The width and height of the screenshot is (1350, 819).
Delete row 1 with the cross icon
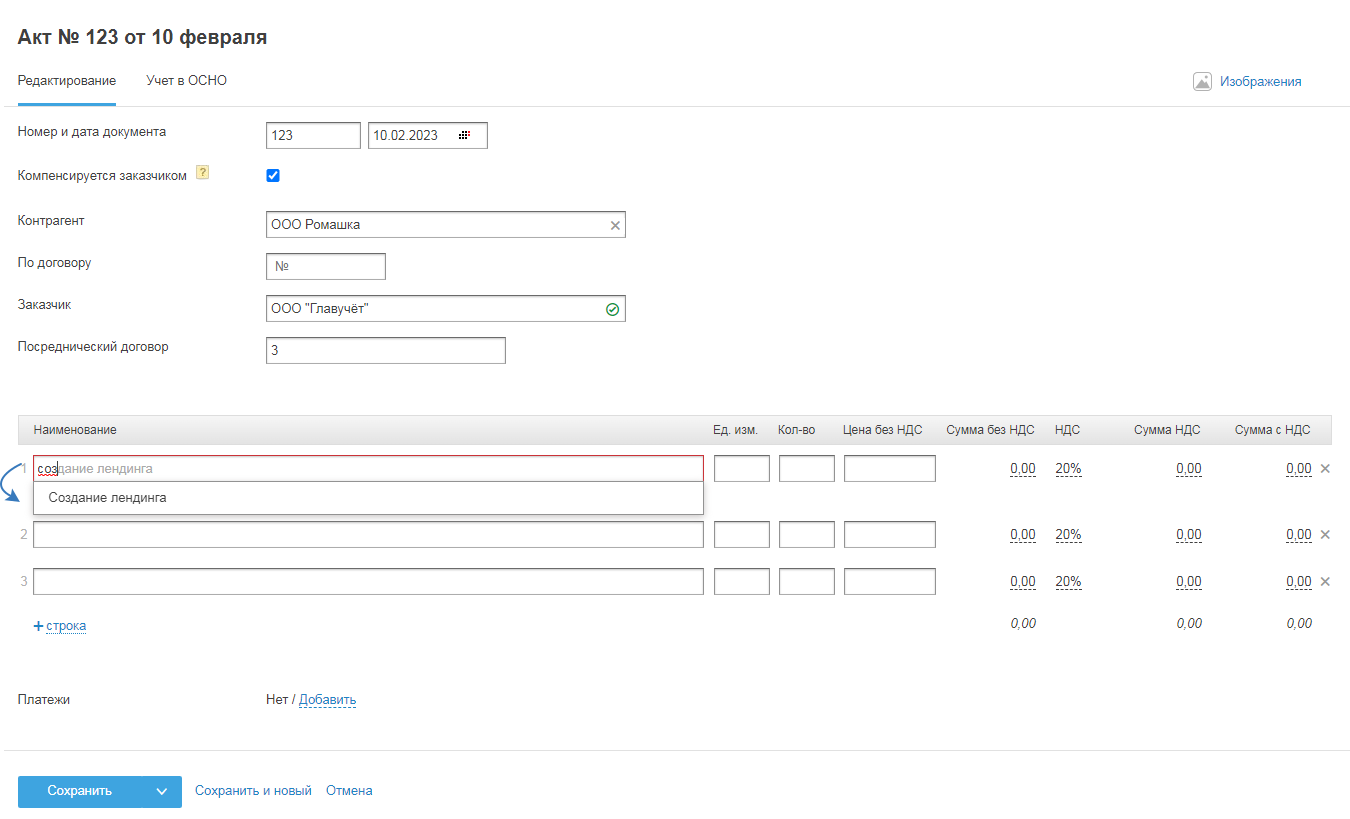click(1325, 468)
